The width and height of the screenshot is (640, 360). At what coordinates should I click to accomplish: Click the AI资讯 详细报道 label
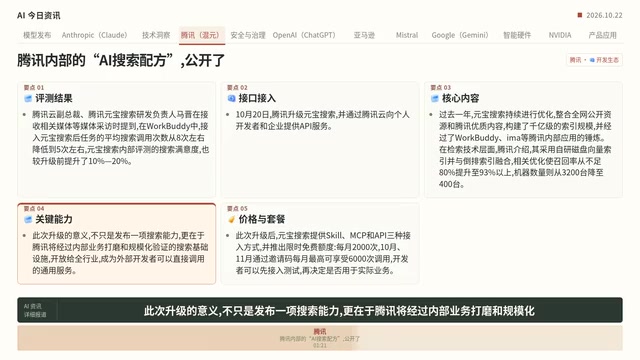click(35, 310)
